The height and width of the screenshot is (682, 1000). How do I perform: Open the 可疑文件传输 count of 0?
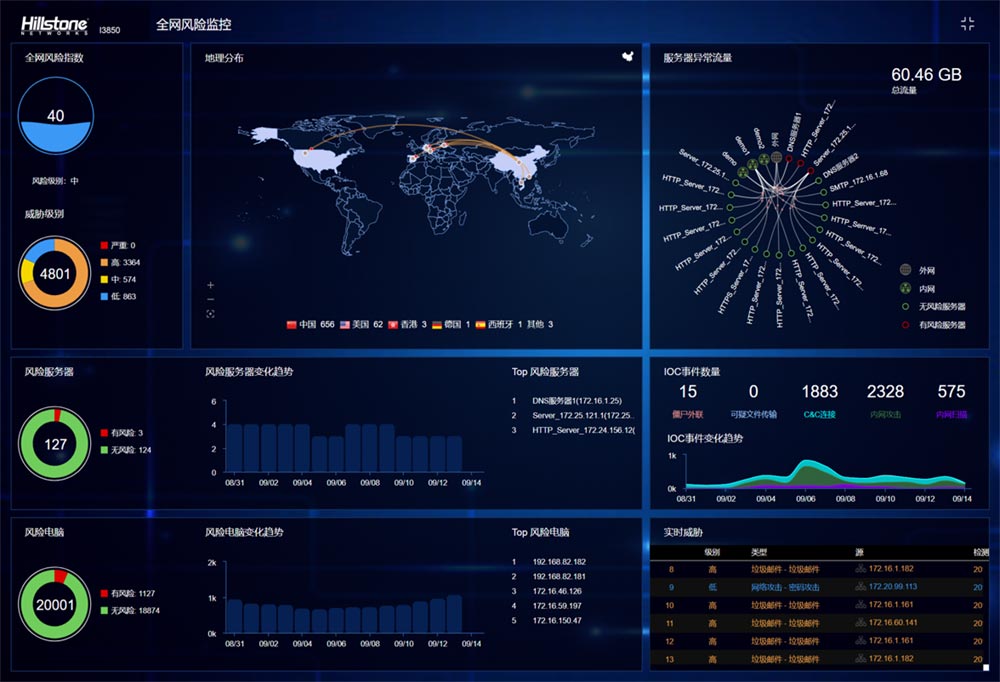pos(753,391)
